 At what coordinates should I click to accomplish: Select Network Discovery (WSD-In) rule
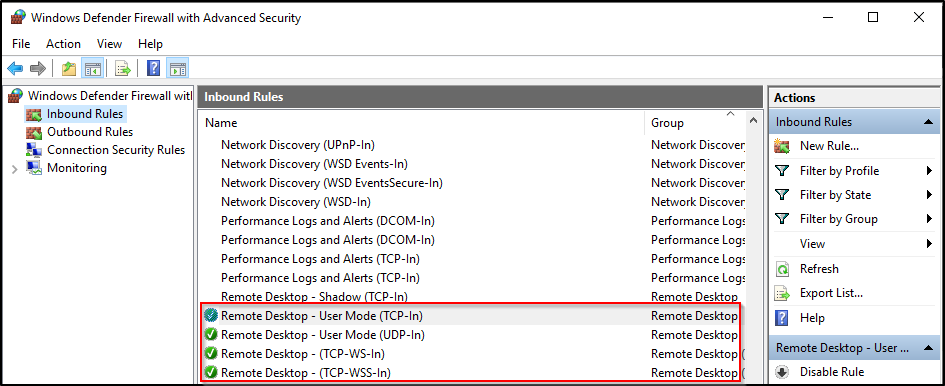point(296,202)
